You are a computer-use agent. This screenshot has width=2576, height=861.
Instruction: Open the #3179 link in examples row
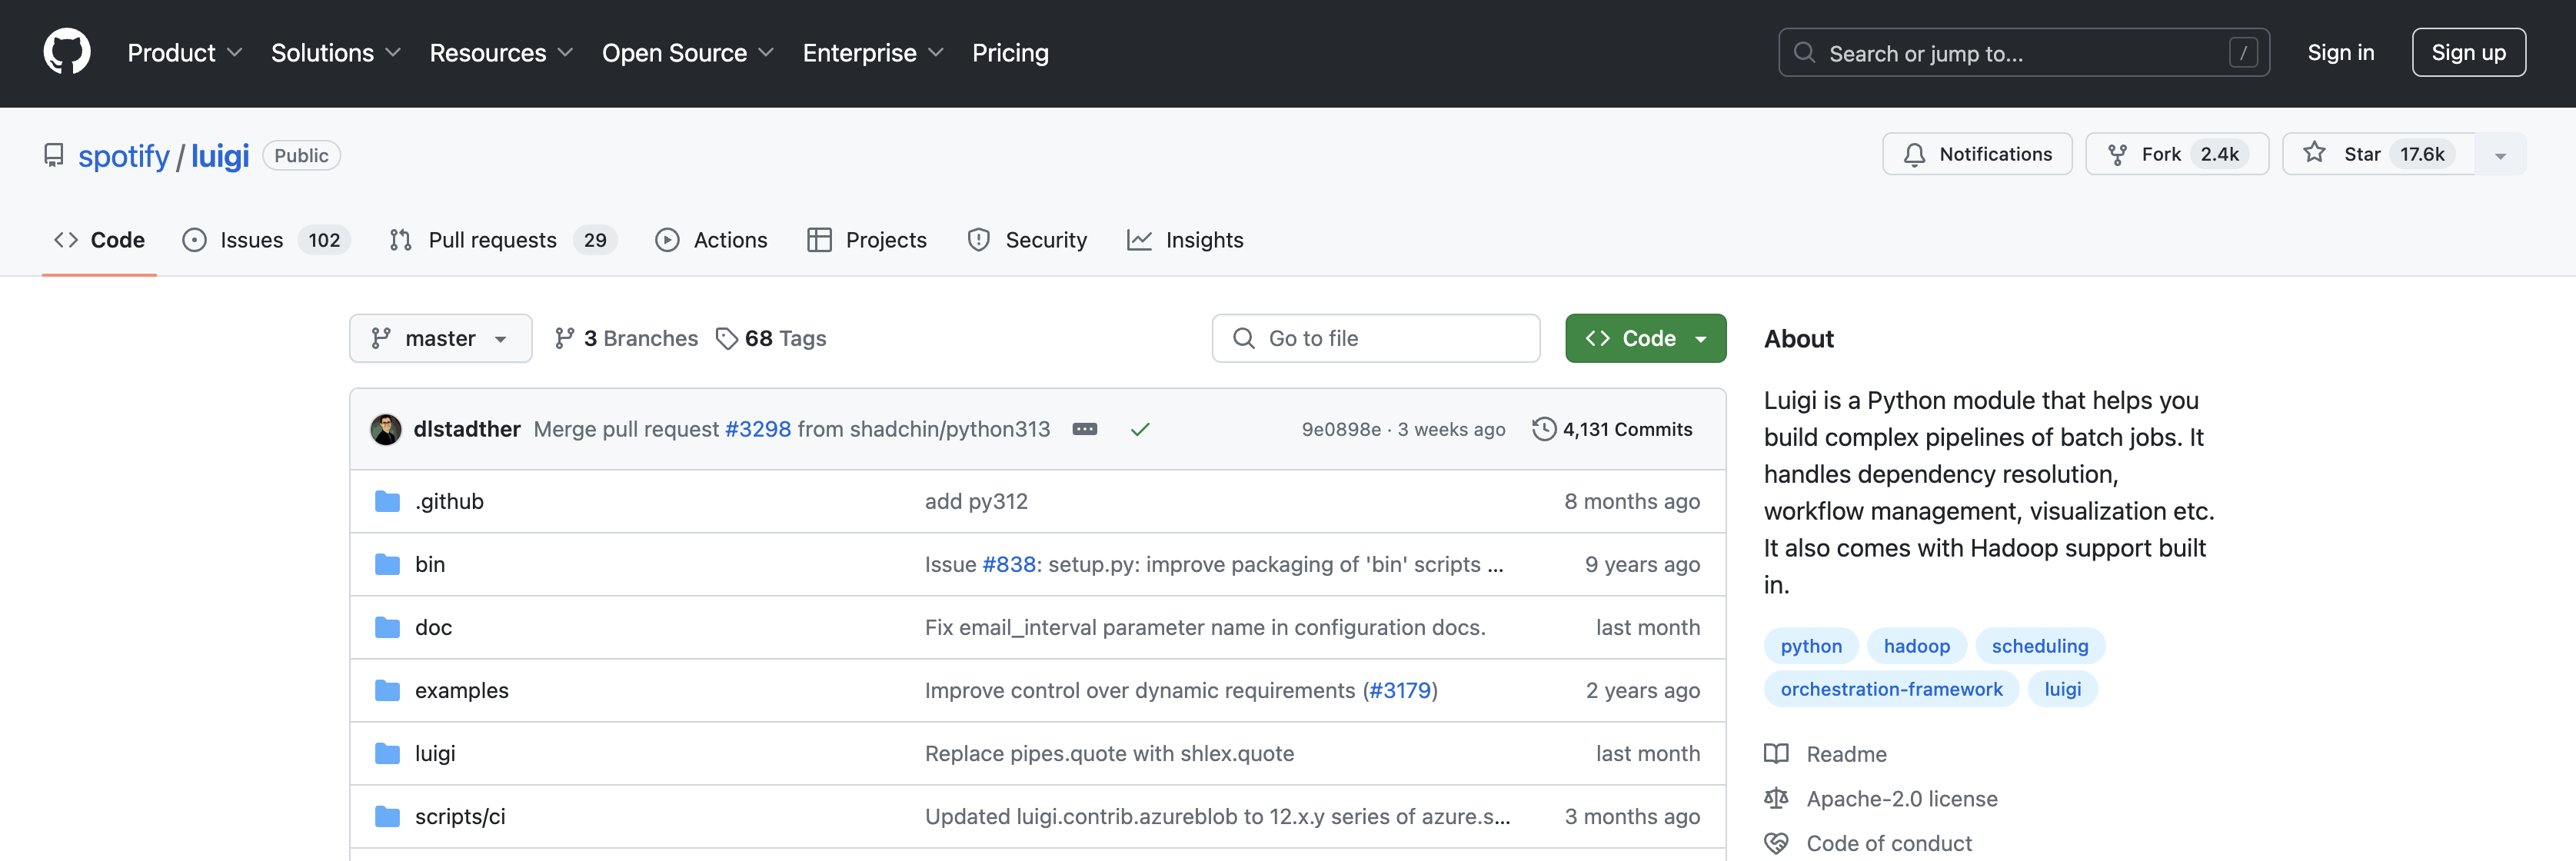tap(1400, 691)
